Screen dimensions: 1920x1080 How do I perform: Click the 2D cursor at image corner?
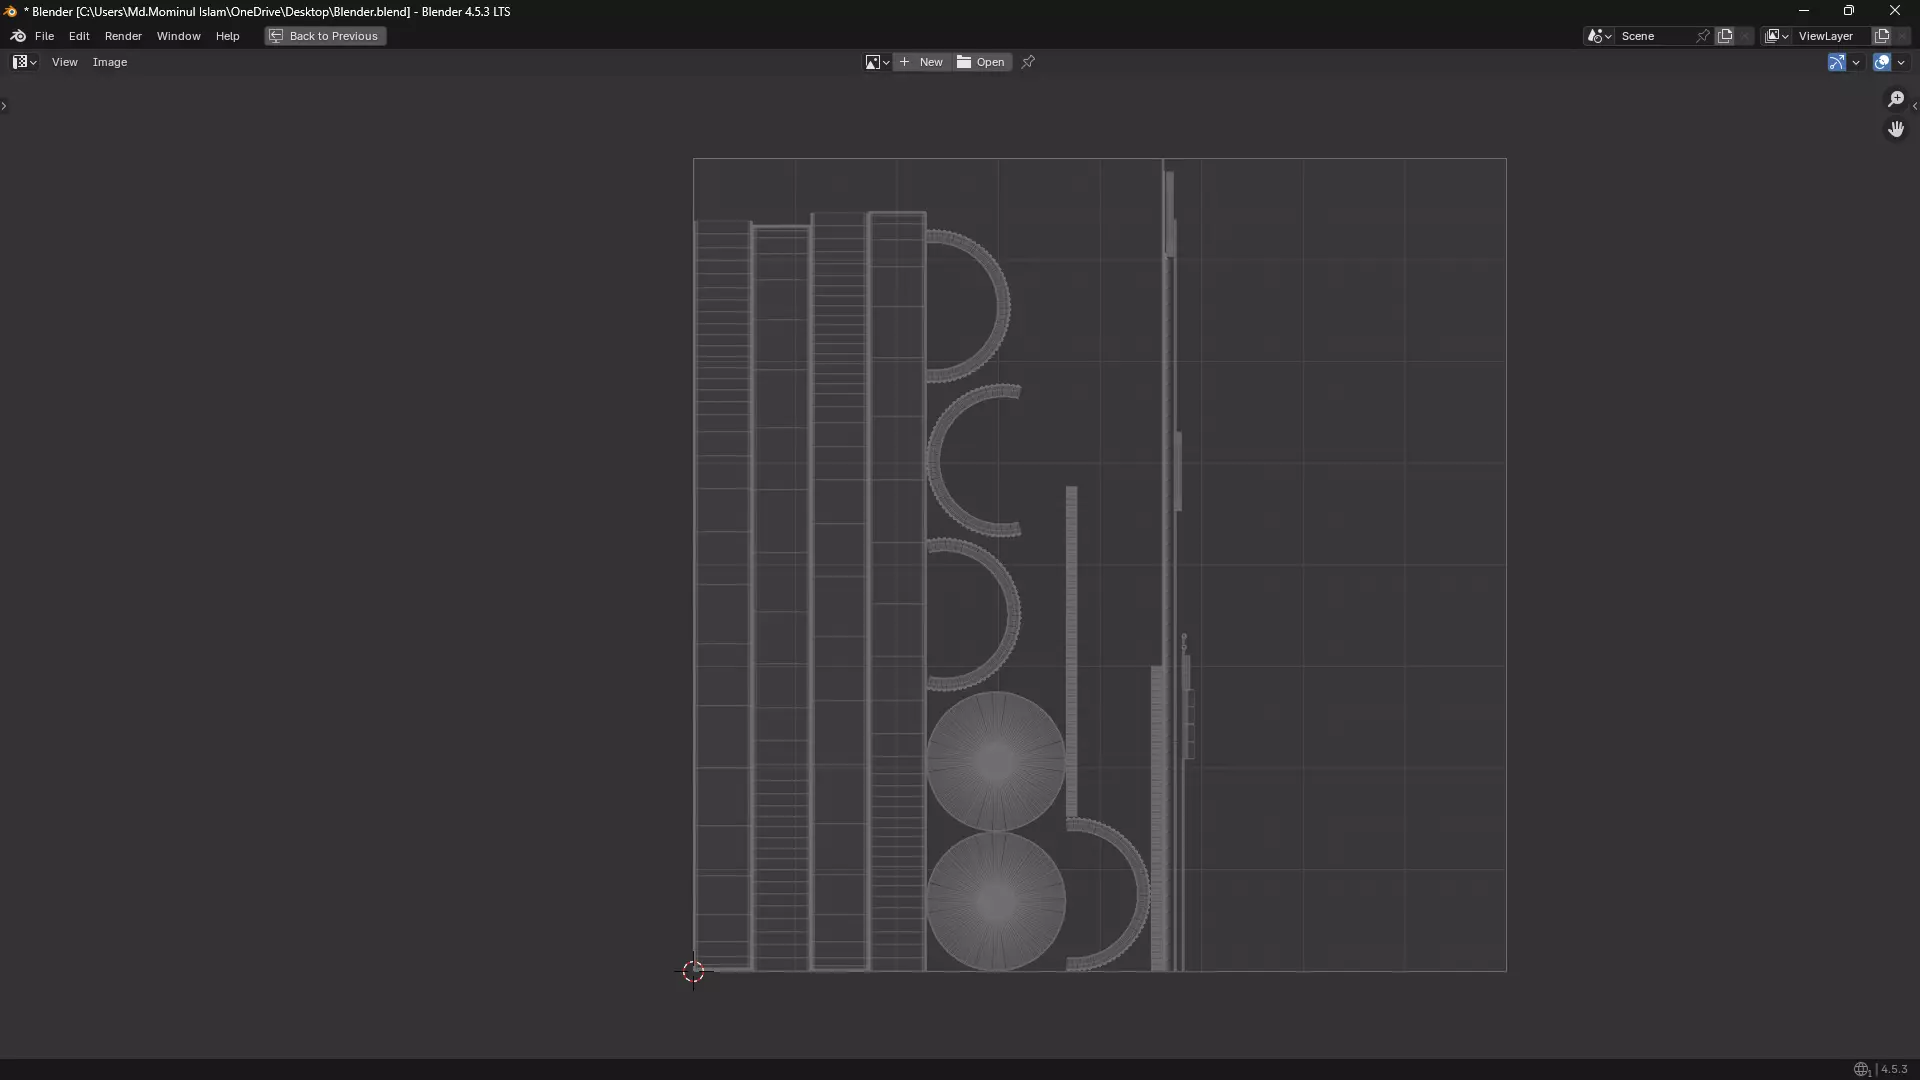click(693, 971)
